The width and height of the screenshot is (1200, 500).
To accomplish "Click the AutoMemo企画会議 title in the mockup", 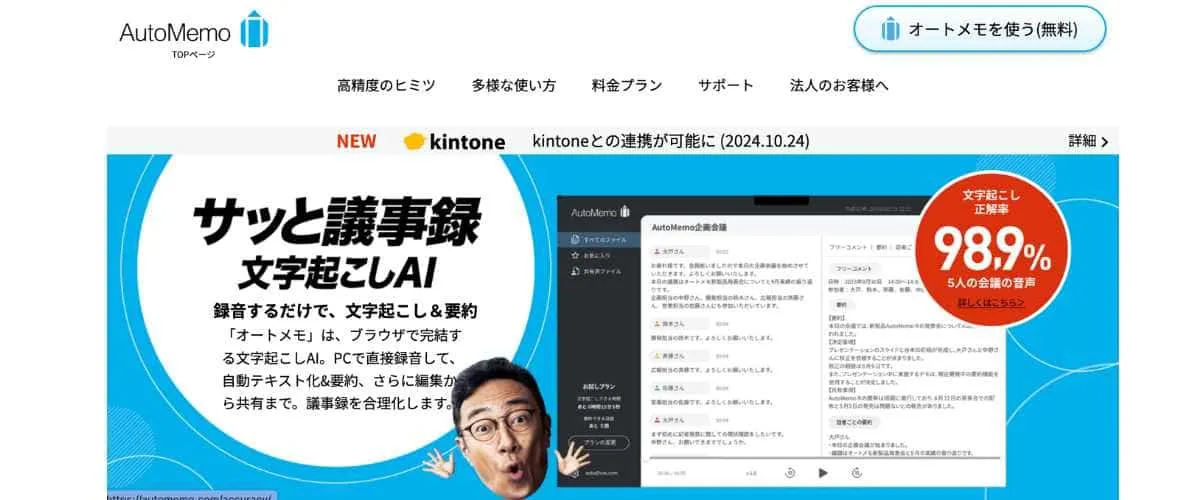I will point(688,226).
